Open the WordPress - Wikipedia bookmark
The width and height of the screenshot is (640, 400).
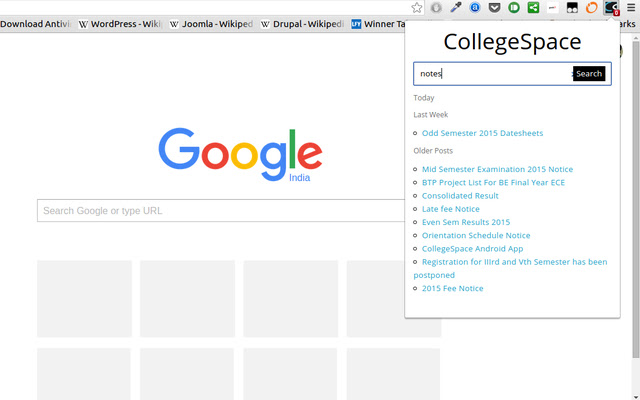[x=120, y=24]
